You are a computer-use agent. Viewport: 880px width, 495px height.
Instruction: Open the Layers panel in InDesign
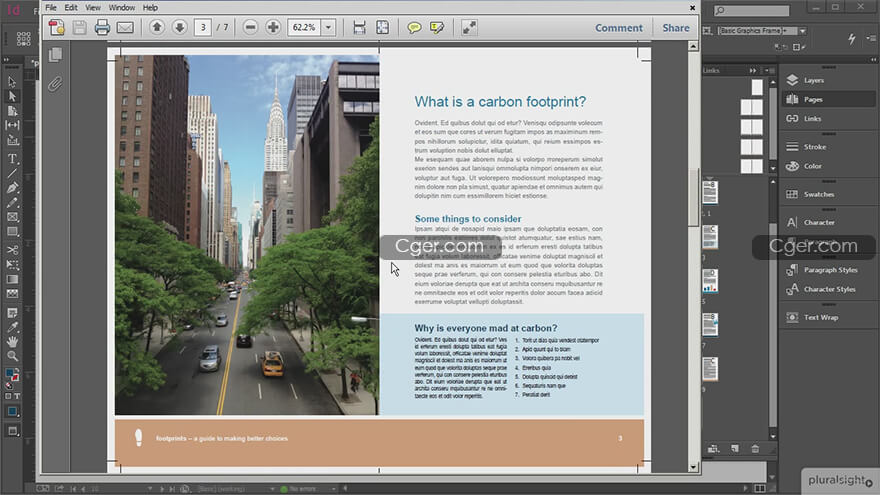tap(828, 80)
